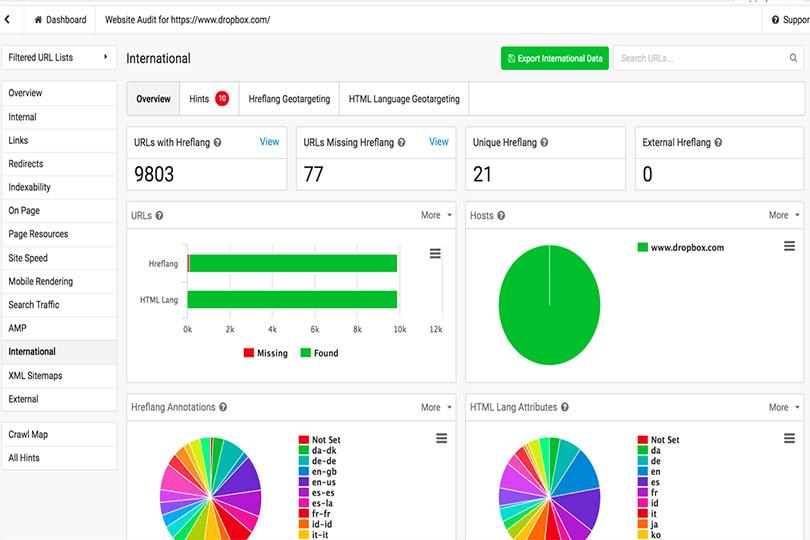The height and width of the screenshot is (540, 810).
Task: Open hamburger menu of HTML Lang Attributes chart
Action: [789, 438]
